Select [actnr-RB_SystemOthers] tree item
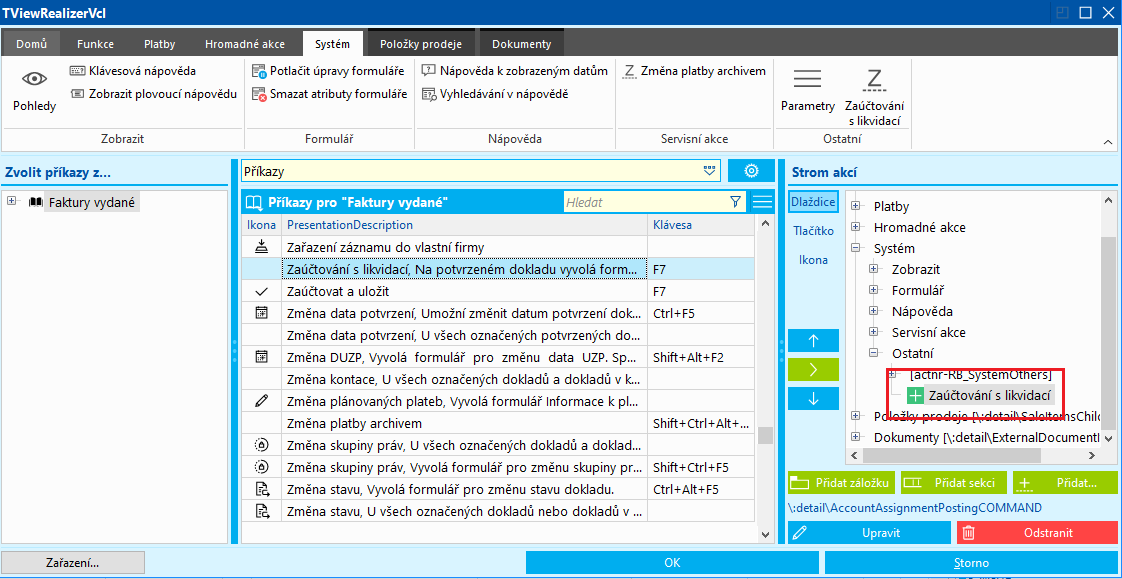The image size is (1122, 579). 980,374
